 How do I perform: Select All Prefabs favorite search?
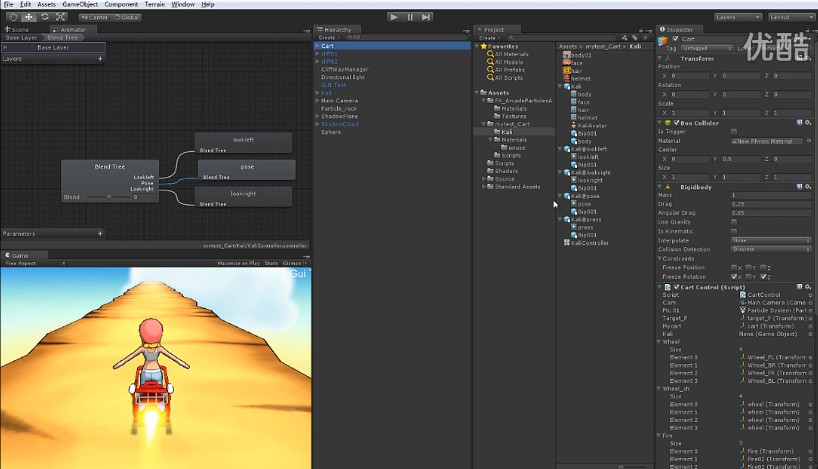coord(506,70)
